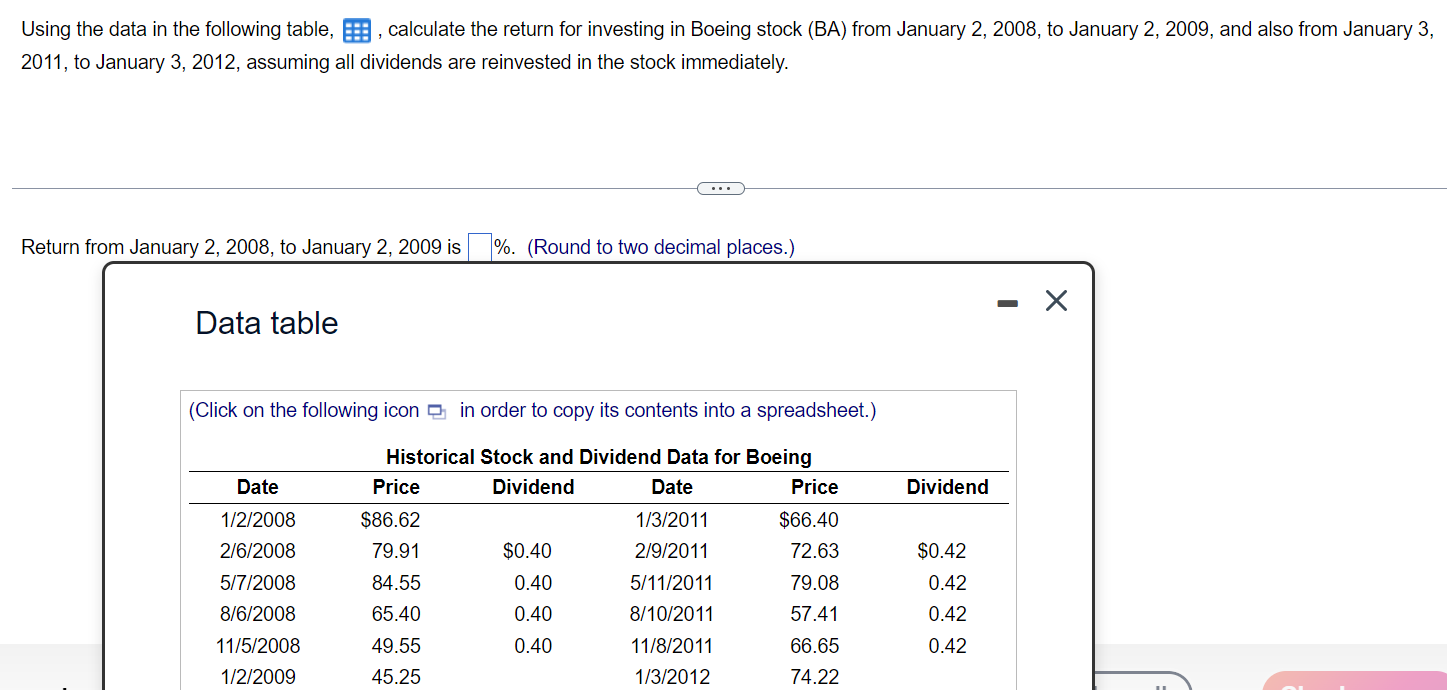Click the 45.25 price for 1/2/2009
The height and width of the screenshot is (690, 1447).
[396, 676]
